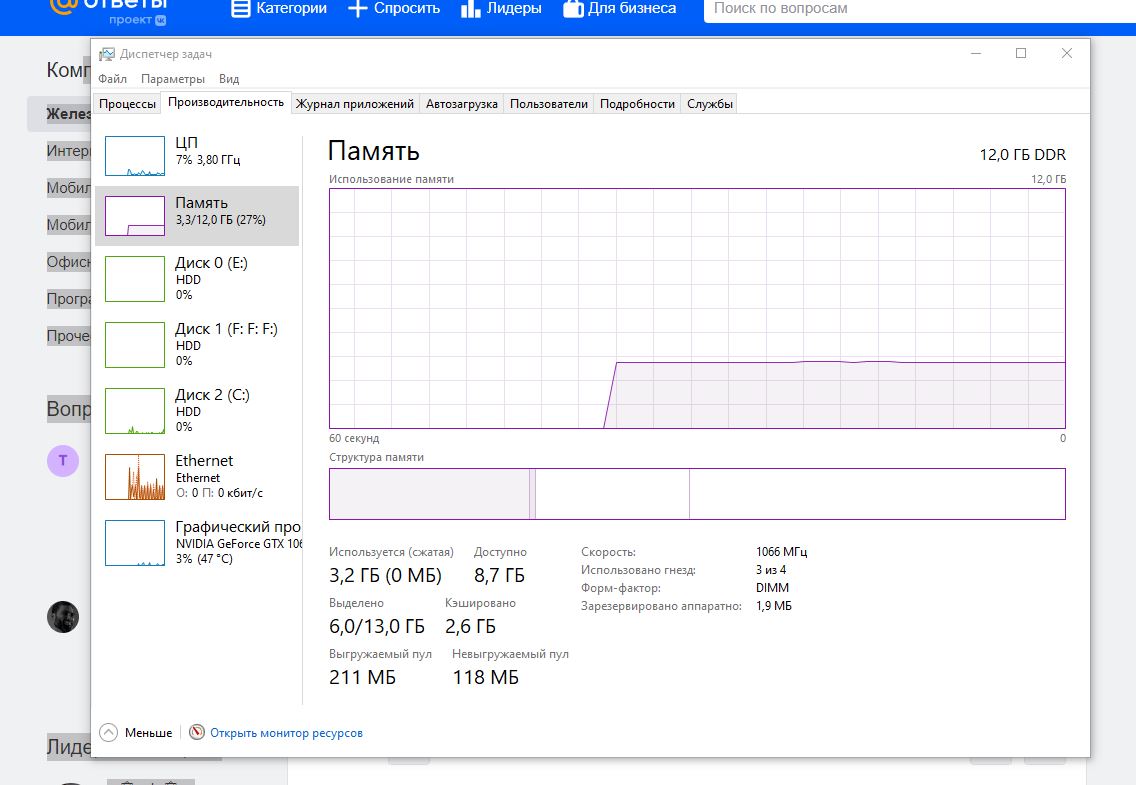Select the Графический процессор graph thumbnail
1136x785 pixels.
pyautogui.click(x=135, y=542)
